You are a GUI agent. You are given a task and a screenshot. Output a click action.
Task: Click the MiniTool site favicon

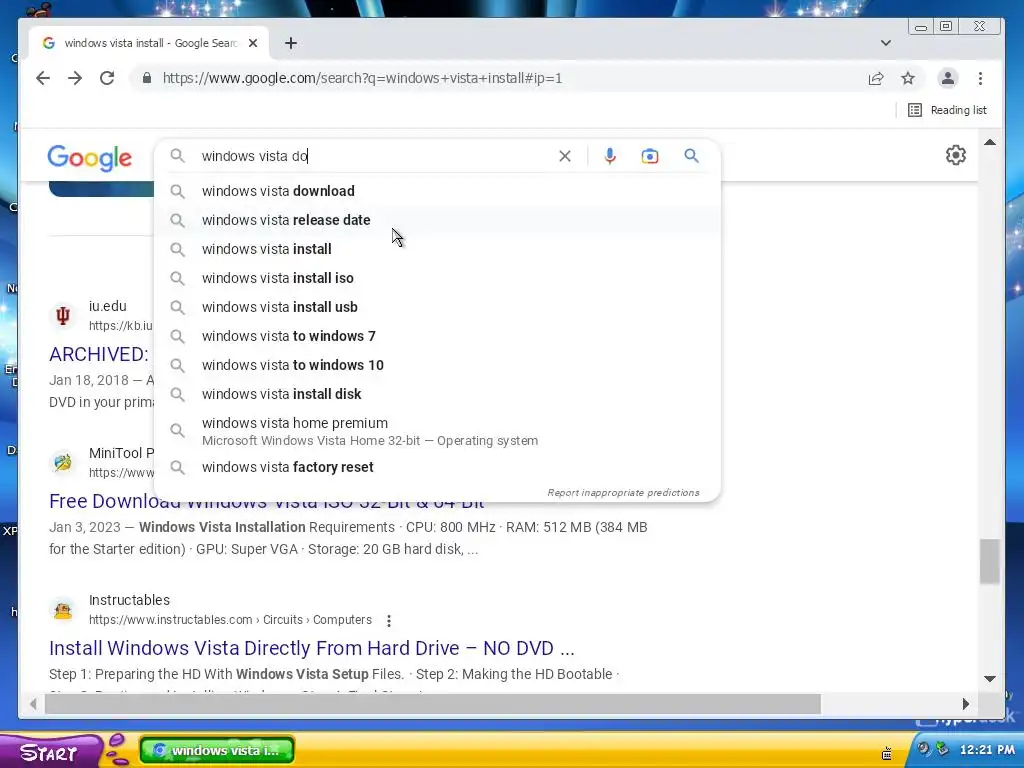[63, 463]
